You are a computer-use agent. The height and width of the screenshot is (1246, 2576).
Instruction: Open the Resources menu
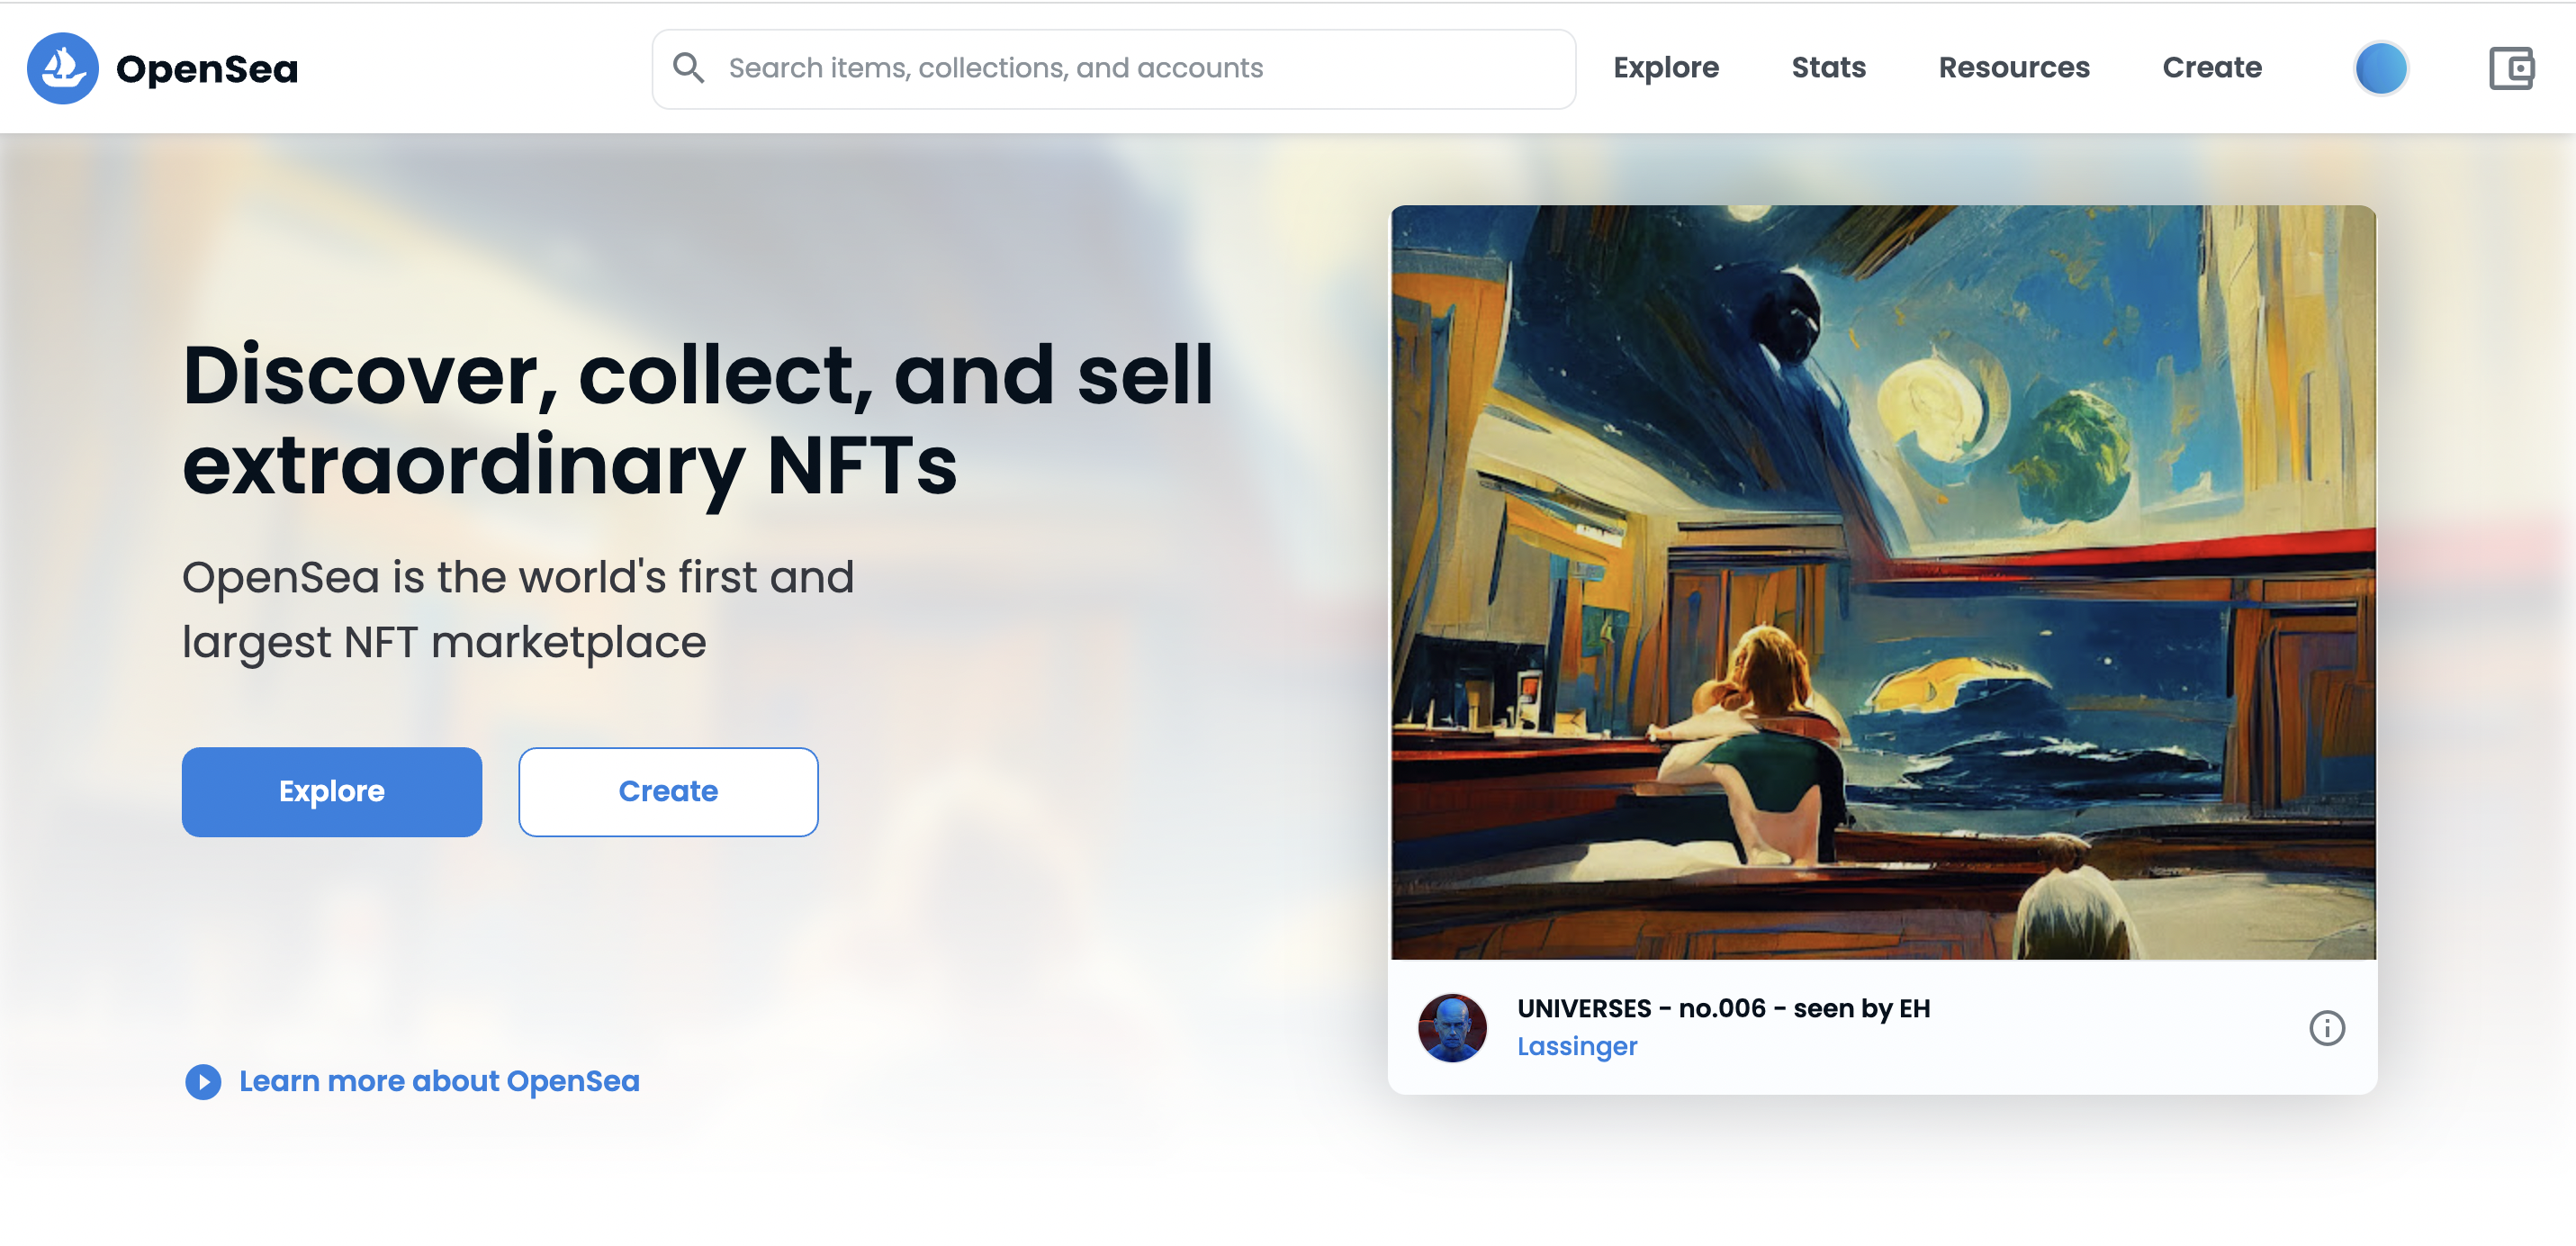[x=2013, y=68]
